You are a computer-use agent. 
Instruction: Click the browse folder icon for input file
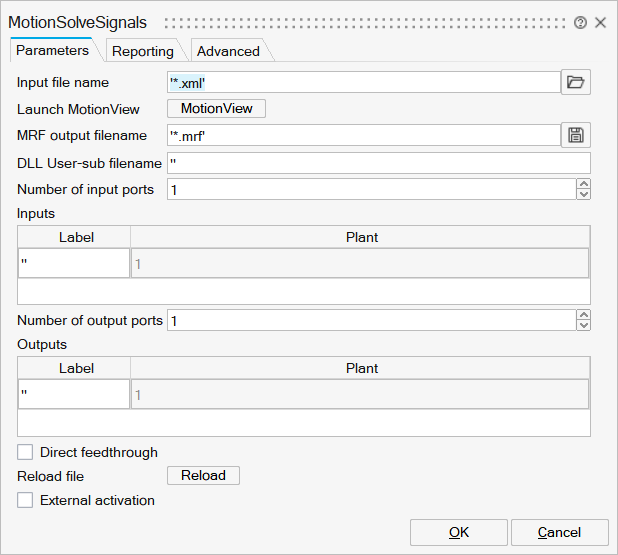tap(575, 83)
